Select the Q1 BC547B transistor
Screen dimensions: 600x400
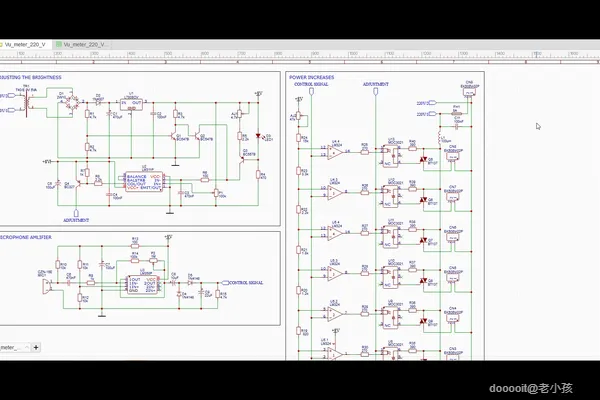[x=174, y=136]
